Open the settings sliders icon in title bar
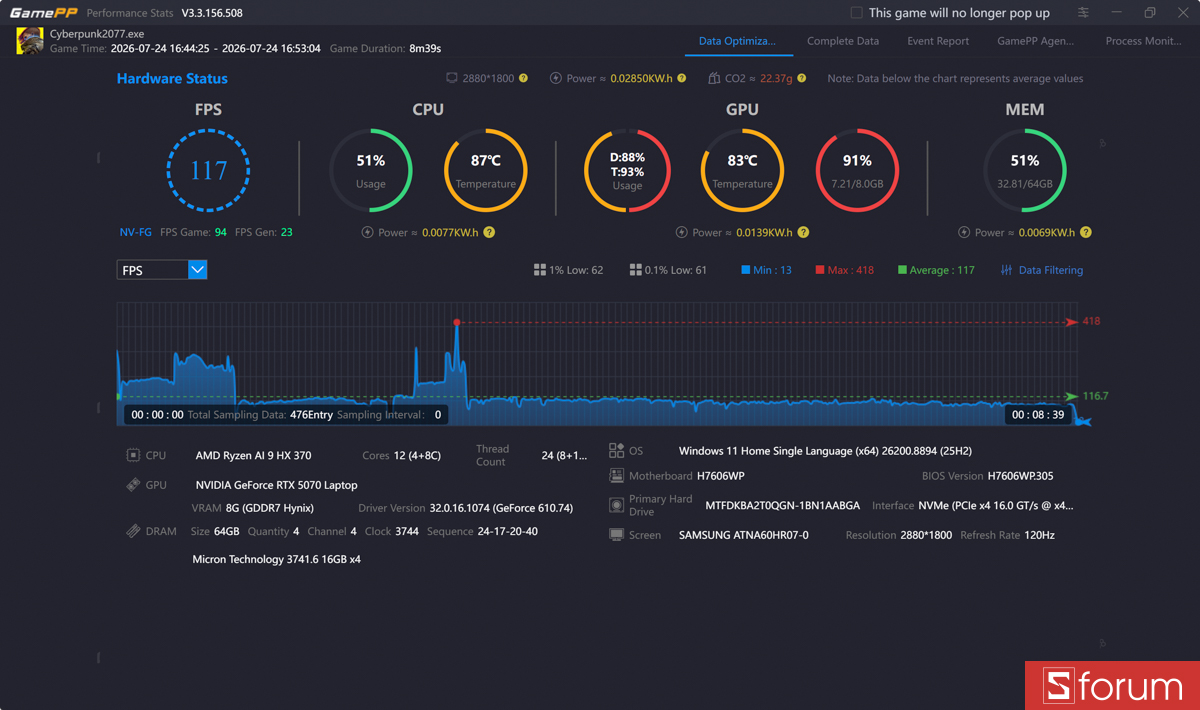 (1084, 13)
